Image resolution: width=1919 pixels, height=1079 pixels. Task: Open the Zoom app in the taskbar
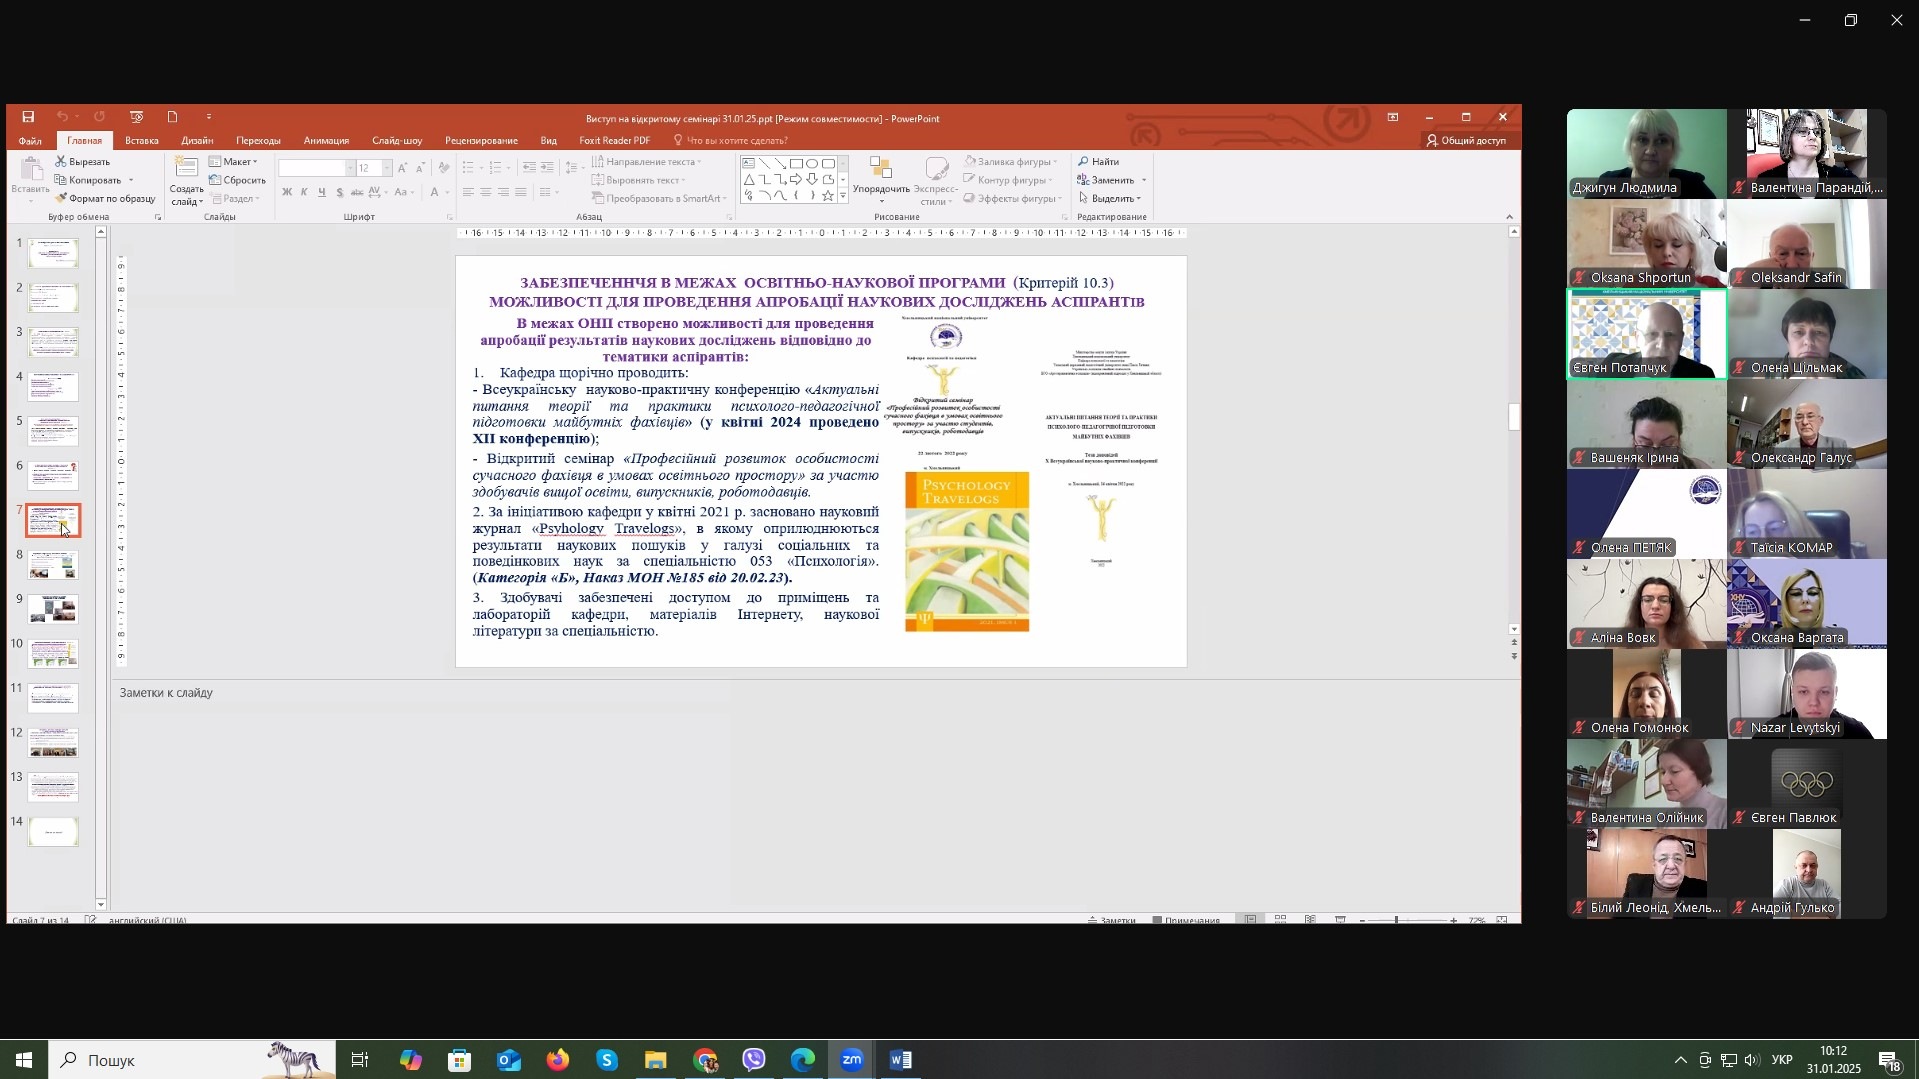[852, 1060]
